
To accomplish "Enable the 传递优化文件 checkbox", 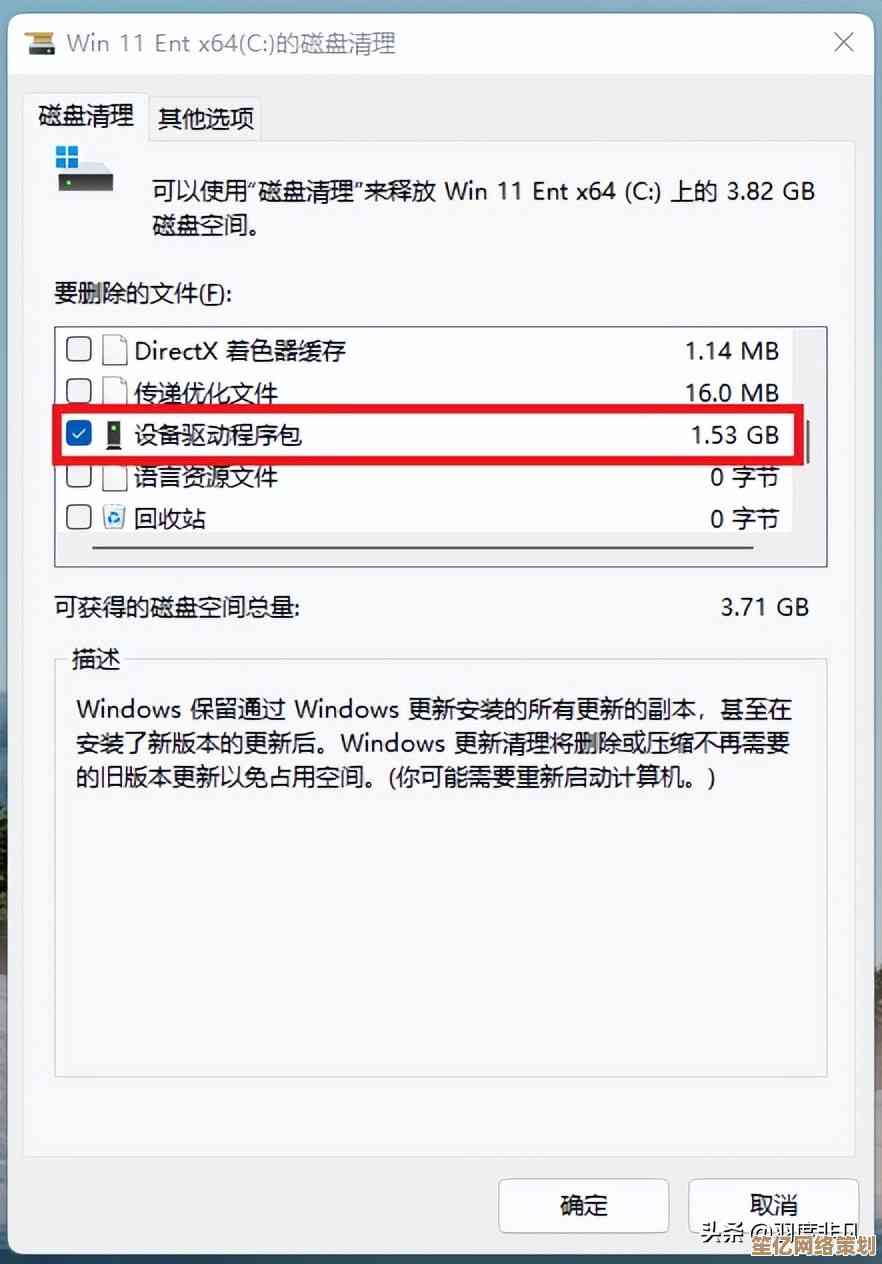I will click(78, 391).
